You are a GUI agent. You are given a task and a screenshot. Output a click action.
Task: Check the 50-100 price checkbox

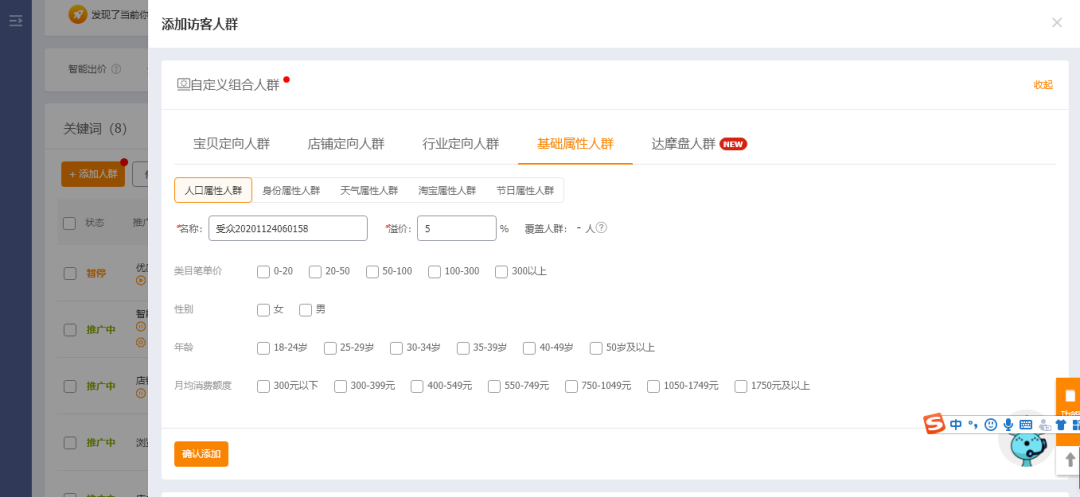[x=372, y=271]
